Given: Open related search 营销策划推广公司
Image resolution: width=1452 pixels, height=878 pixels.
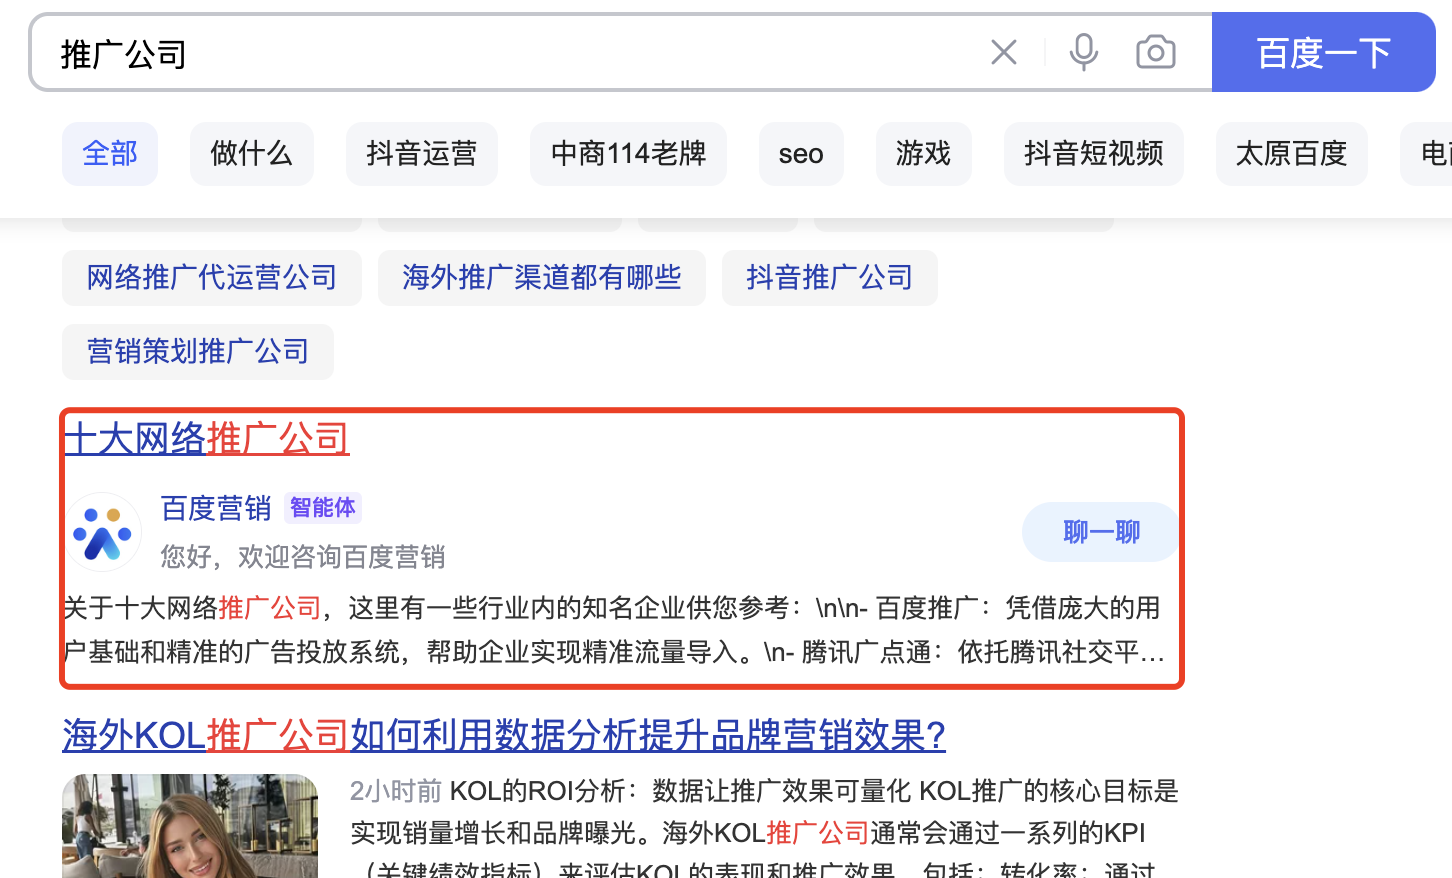Looking at the screenshot, I should pos(197,352).
